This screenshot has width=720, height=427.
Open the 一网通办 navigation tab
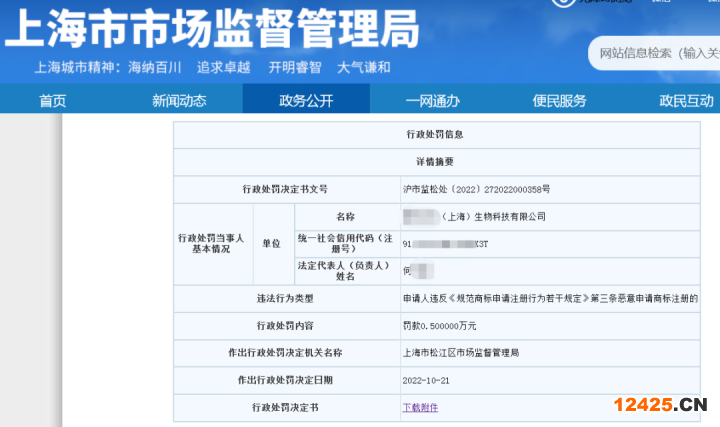click(433, 101)
